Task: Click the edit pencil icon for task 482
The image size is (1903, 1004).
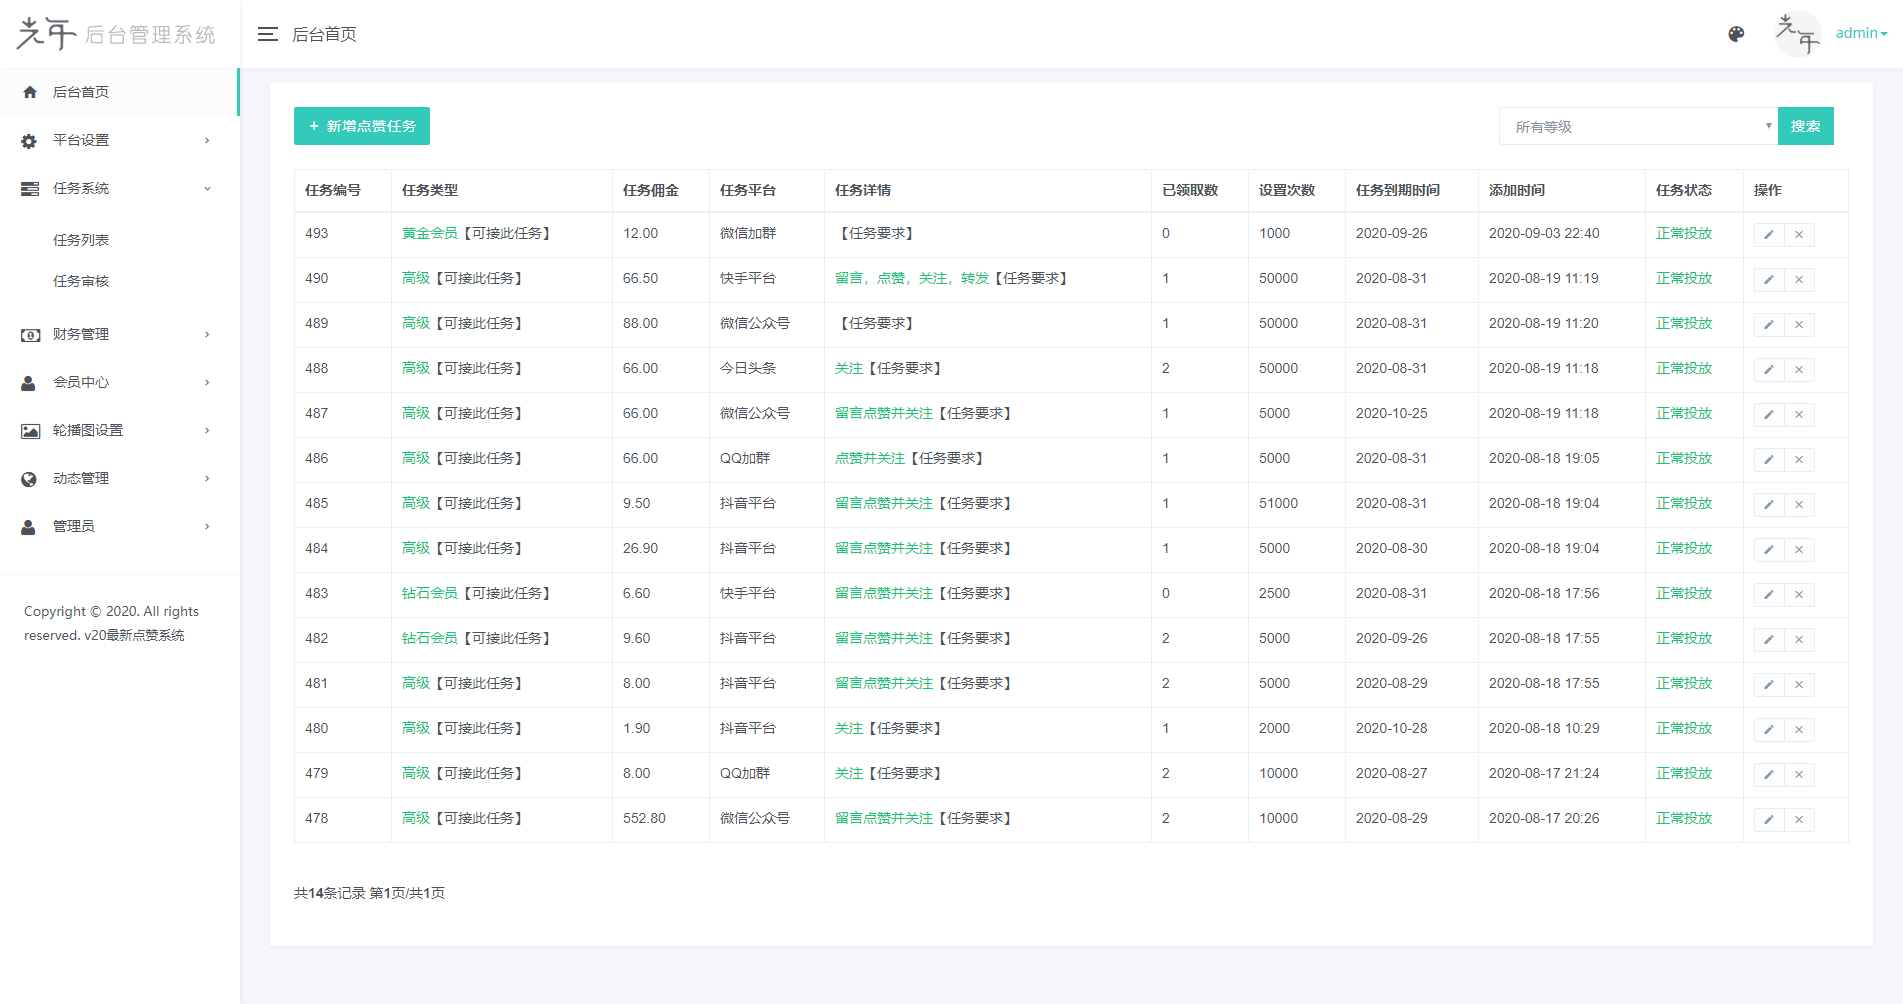Action: pyautogui.click(x=1768, y=640)
